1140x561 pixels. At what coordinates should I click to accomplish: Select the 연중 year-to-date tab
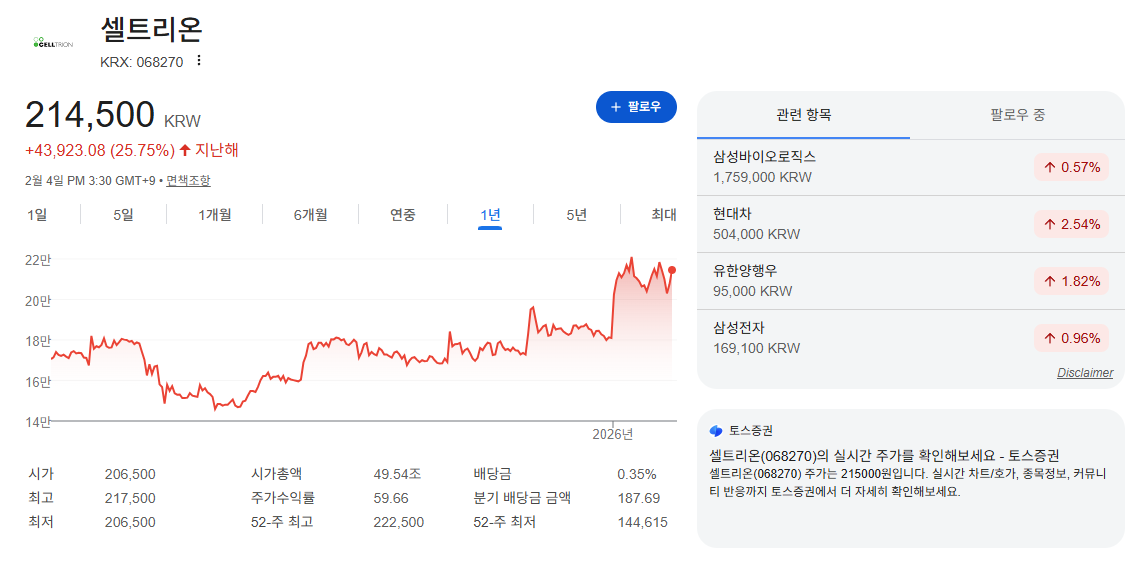tap(403, 214)
